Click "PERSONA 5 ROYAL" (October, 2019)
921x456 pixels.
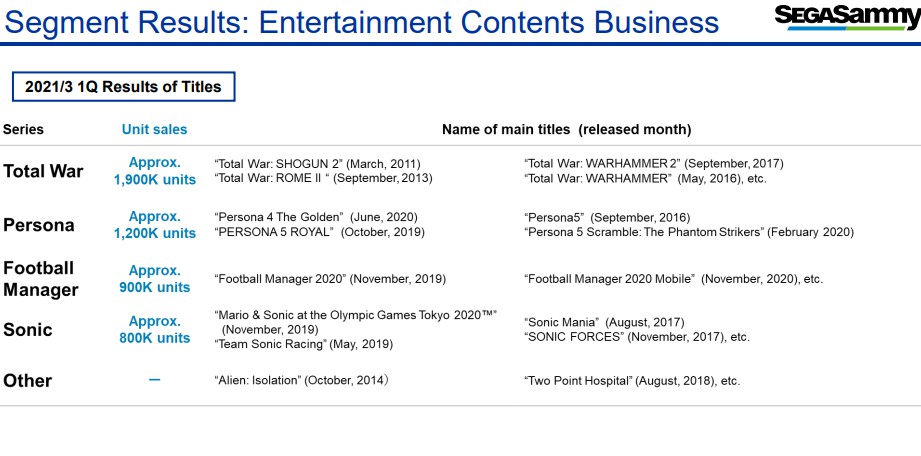tap(319, 232)
